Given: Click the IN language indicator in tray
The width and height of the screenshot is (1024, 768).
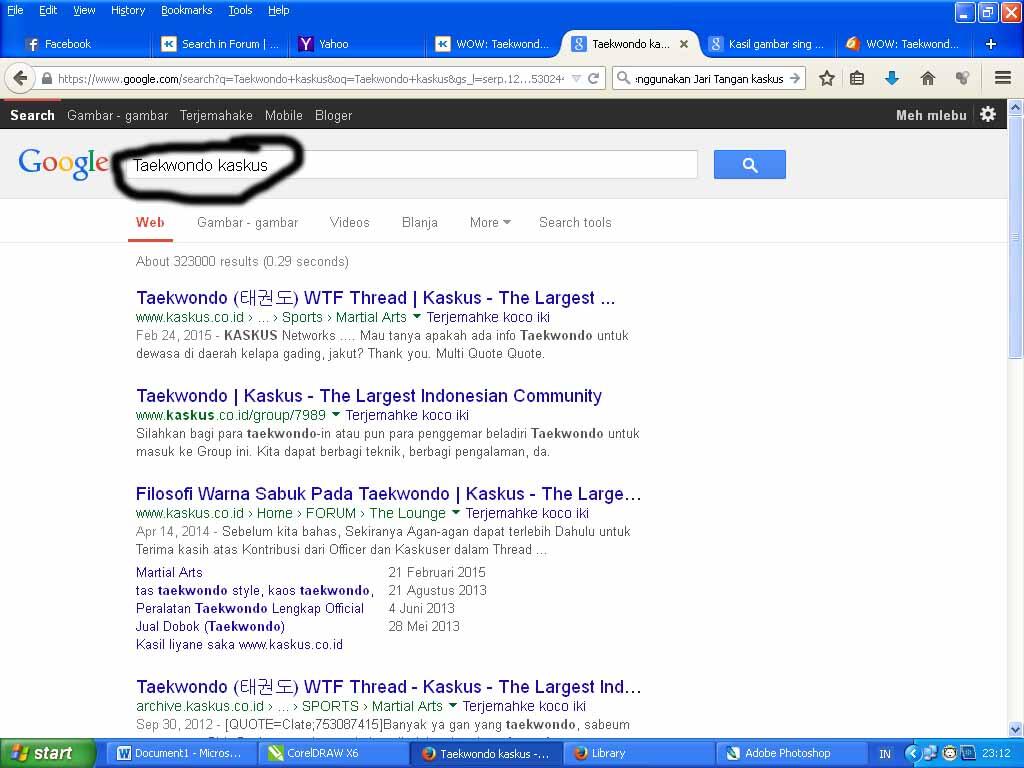Looking at the screenshot, I should [884, 754].
